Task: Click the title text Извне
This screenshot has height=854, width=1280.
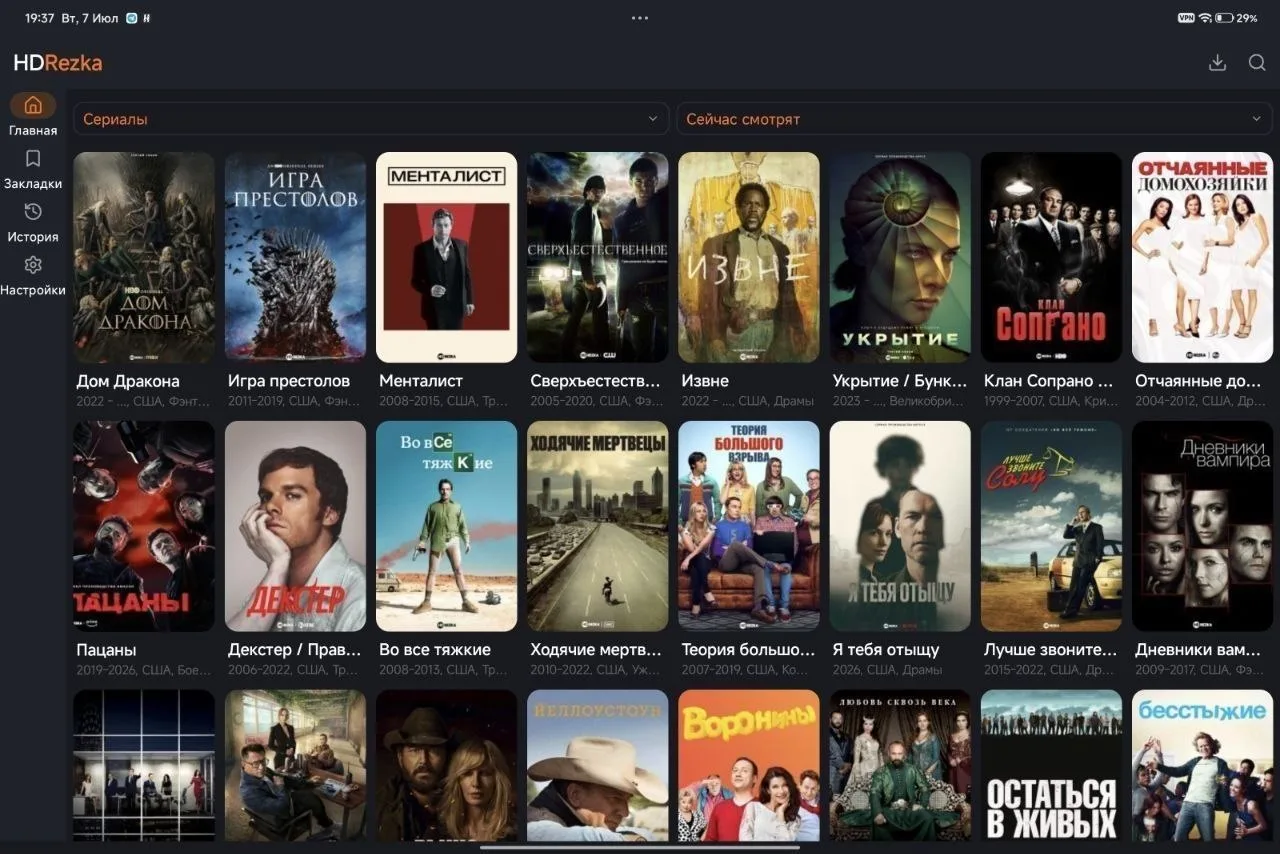Action: coord(705,381)
